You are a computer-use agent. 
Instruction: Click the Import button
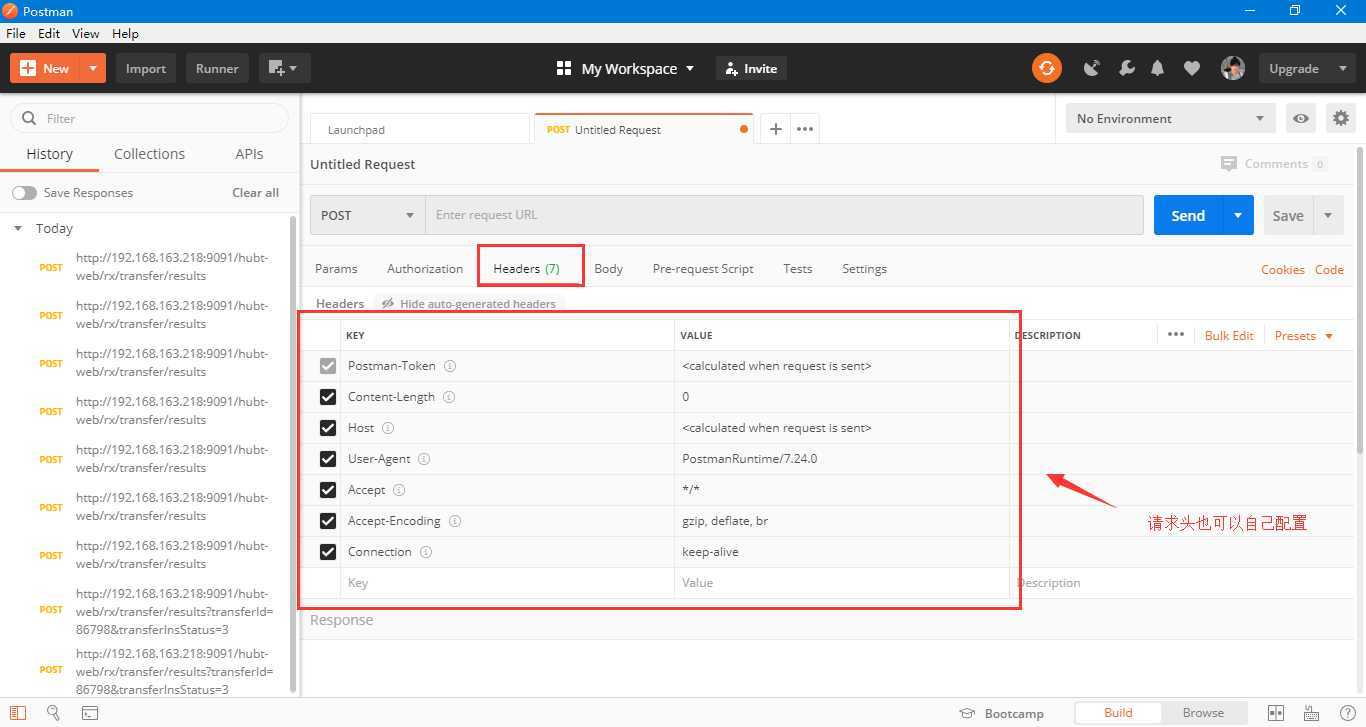coord(146,68)
